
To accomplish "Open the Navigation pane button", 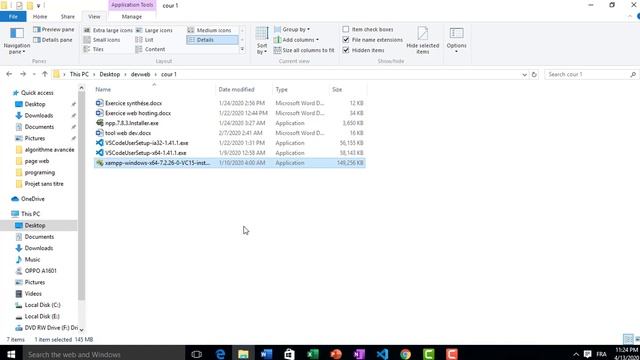I will tap(17, 40).
